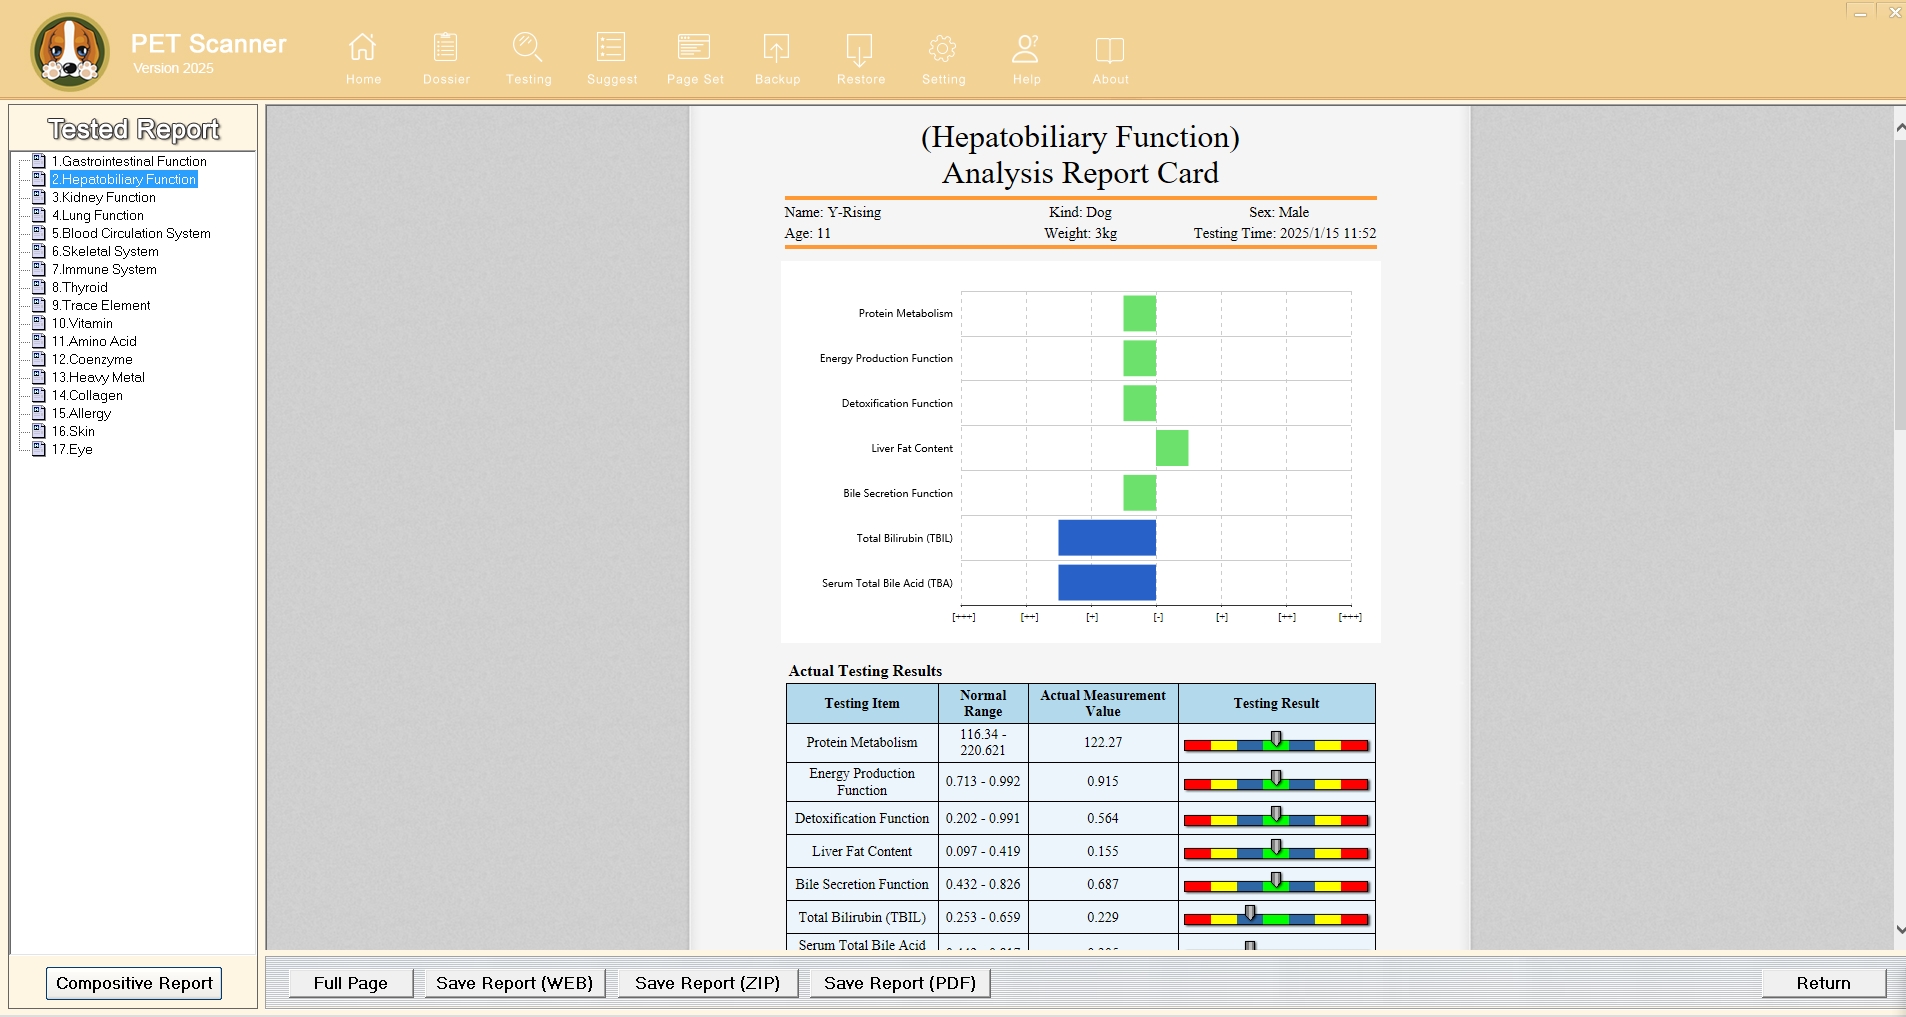The height and width of the screenshot is (1017, 1906).
Task: Open the Home toolbar icon
Action: tap(363, 47)
